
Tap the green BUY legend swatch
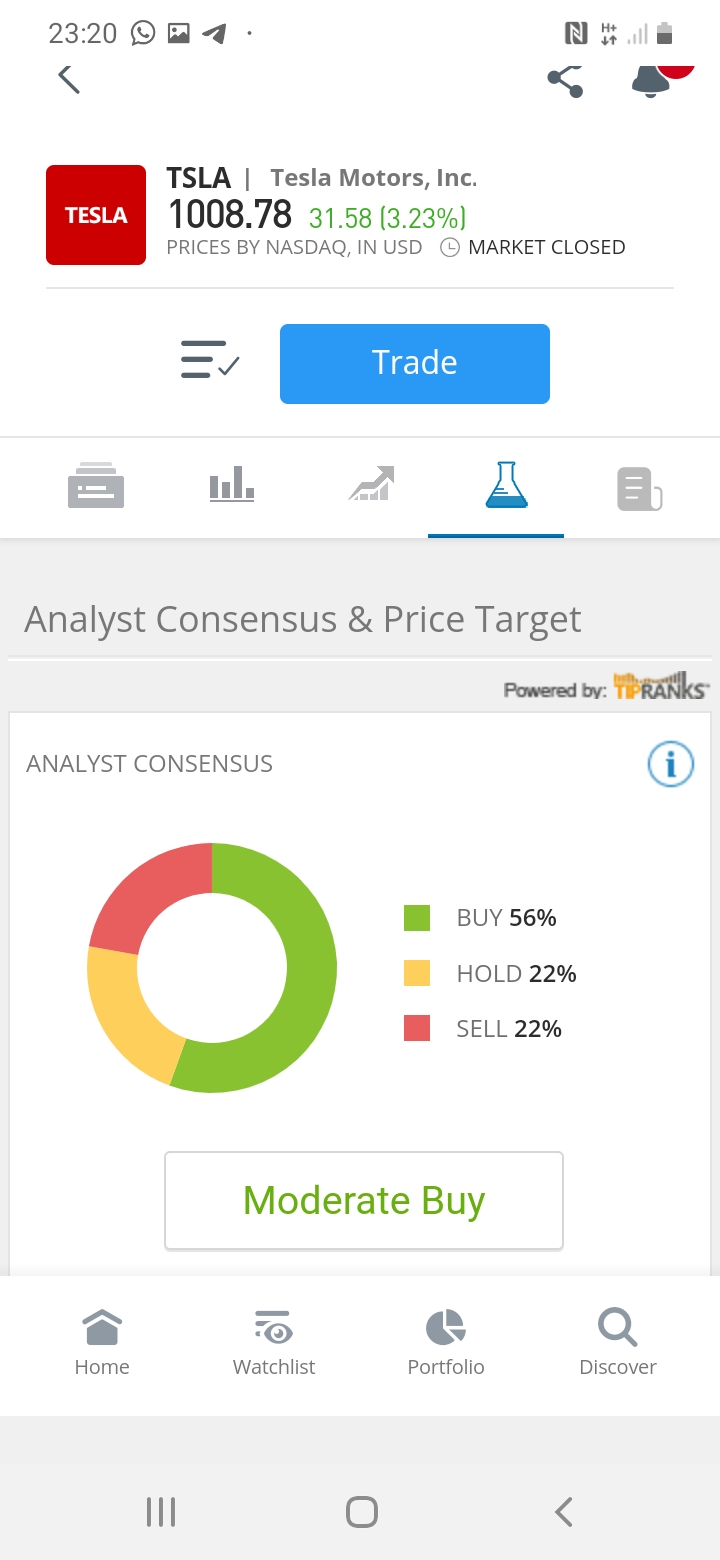click(417, 918)
